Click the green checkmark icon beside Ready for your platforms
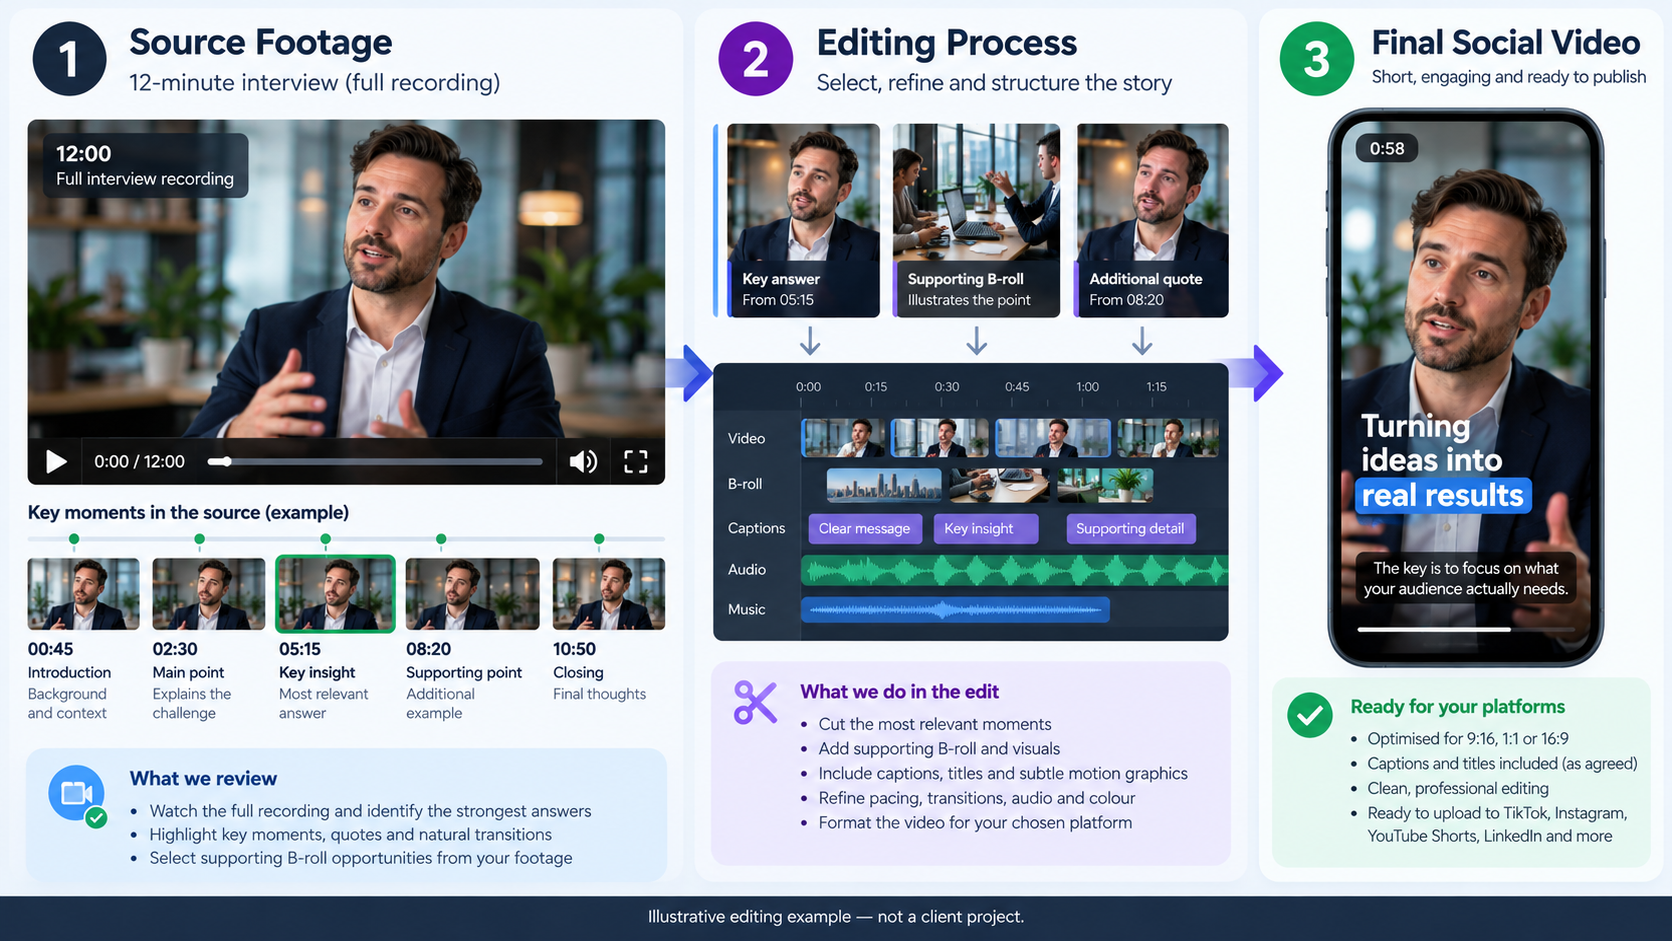 [x=1310, y=715]
